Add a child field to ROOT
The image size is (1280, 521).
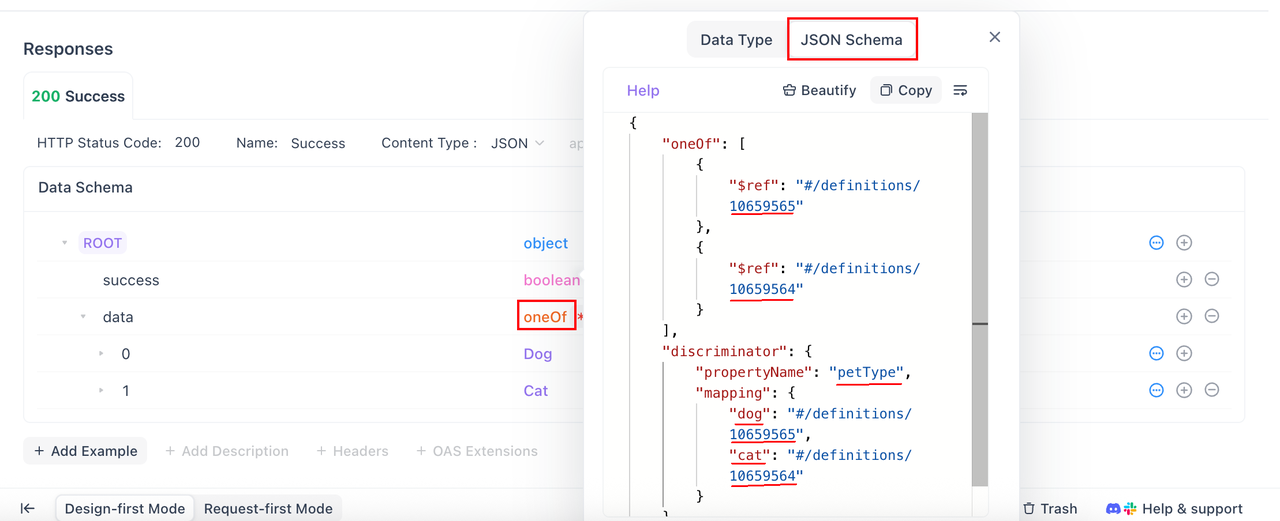click(x=1184, y=243)
